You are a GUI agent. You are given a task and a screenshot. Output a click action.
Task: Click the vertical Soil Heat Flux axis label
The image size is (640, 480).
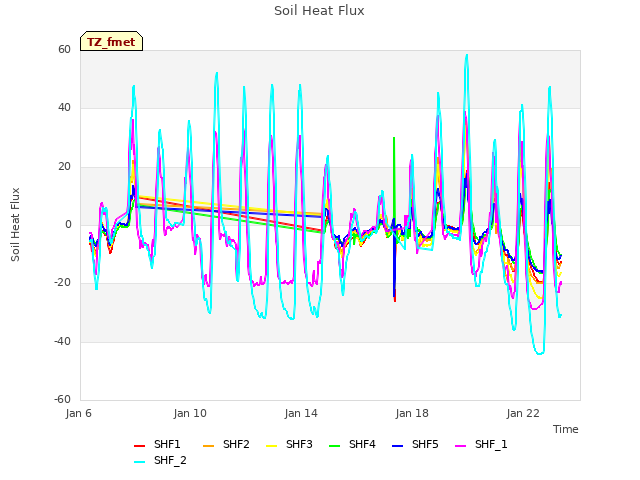pos(15,224)
